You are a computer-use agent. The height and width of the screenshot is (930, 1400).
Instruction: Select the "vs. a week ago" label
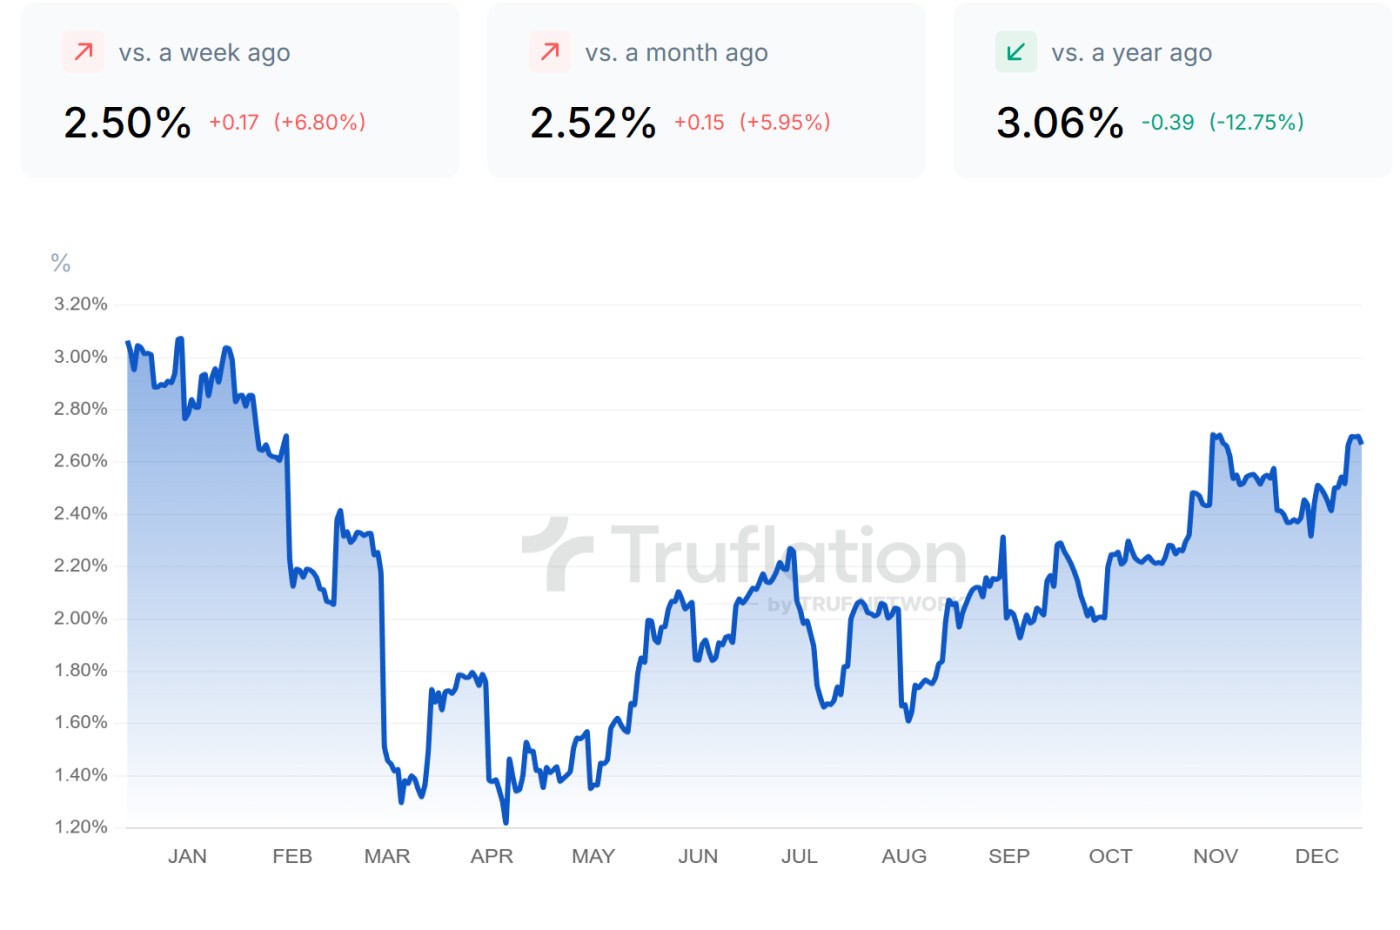coord(204,53)
